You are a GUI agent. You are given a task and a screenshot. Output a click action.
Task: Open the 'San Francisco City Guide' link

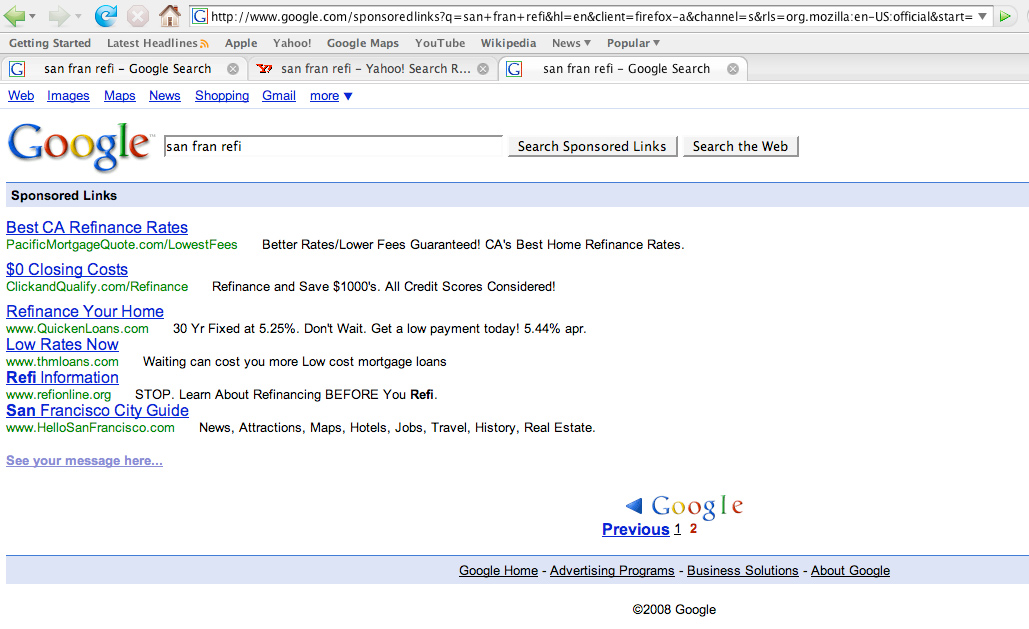coord(97,410)
